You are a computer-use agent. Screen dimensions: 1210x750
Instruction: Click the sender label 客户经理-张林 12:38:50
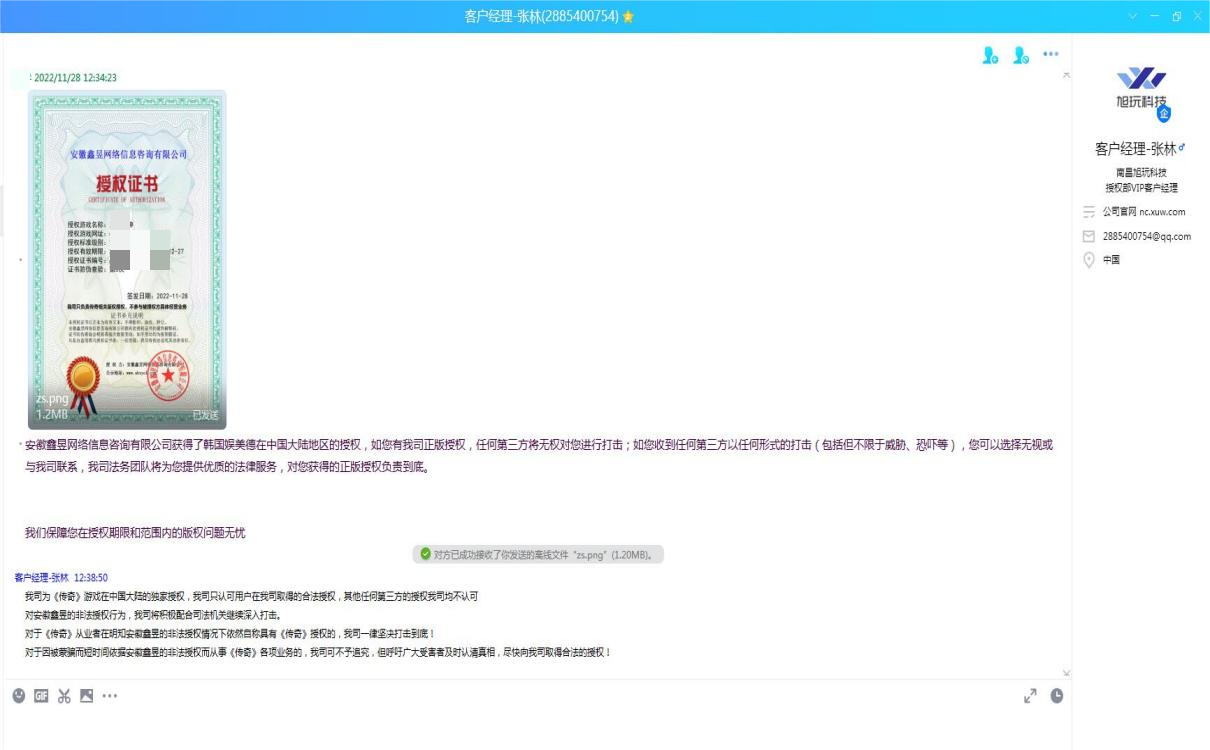(61, 578)
